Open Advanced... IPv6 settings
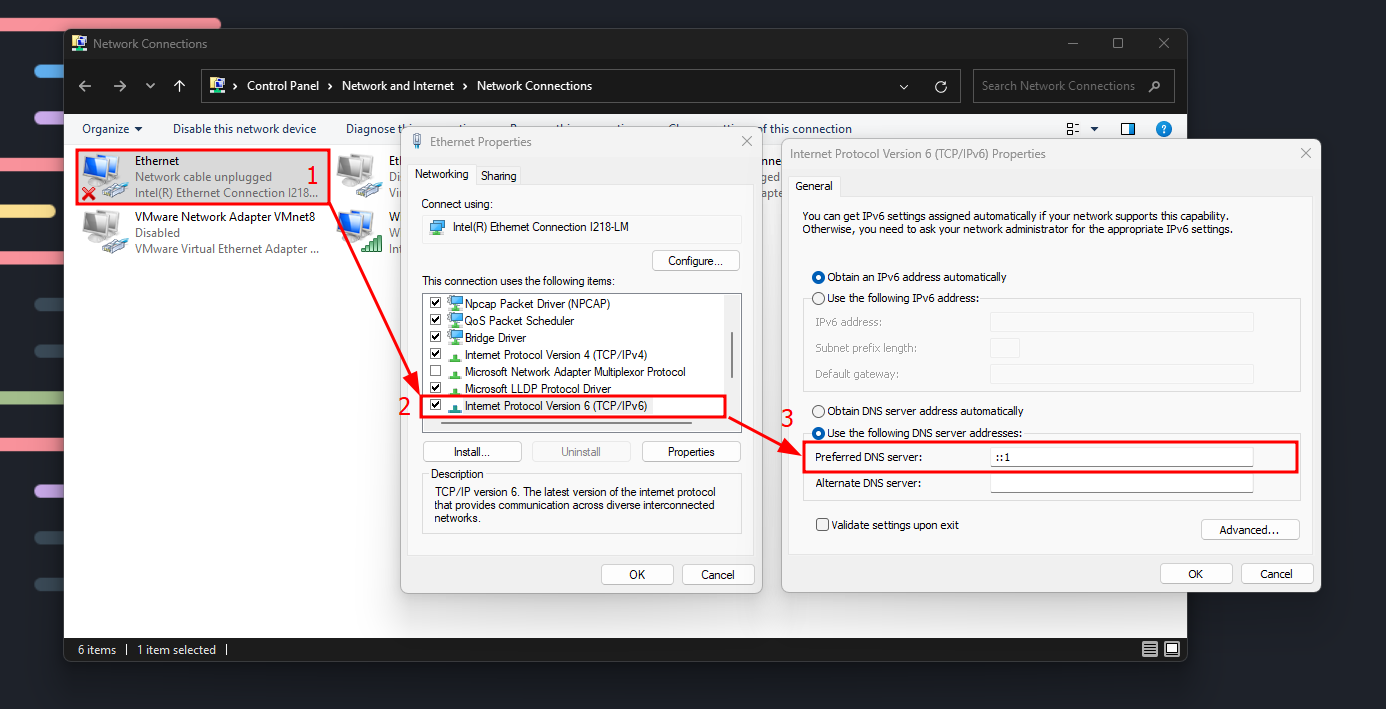 pos(1249,530)
